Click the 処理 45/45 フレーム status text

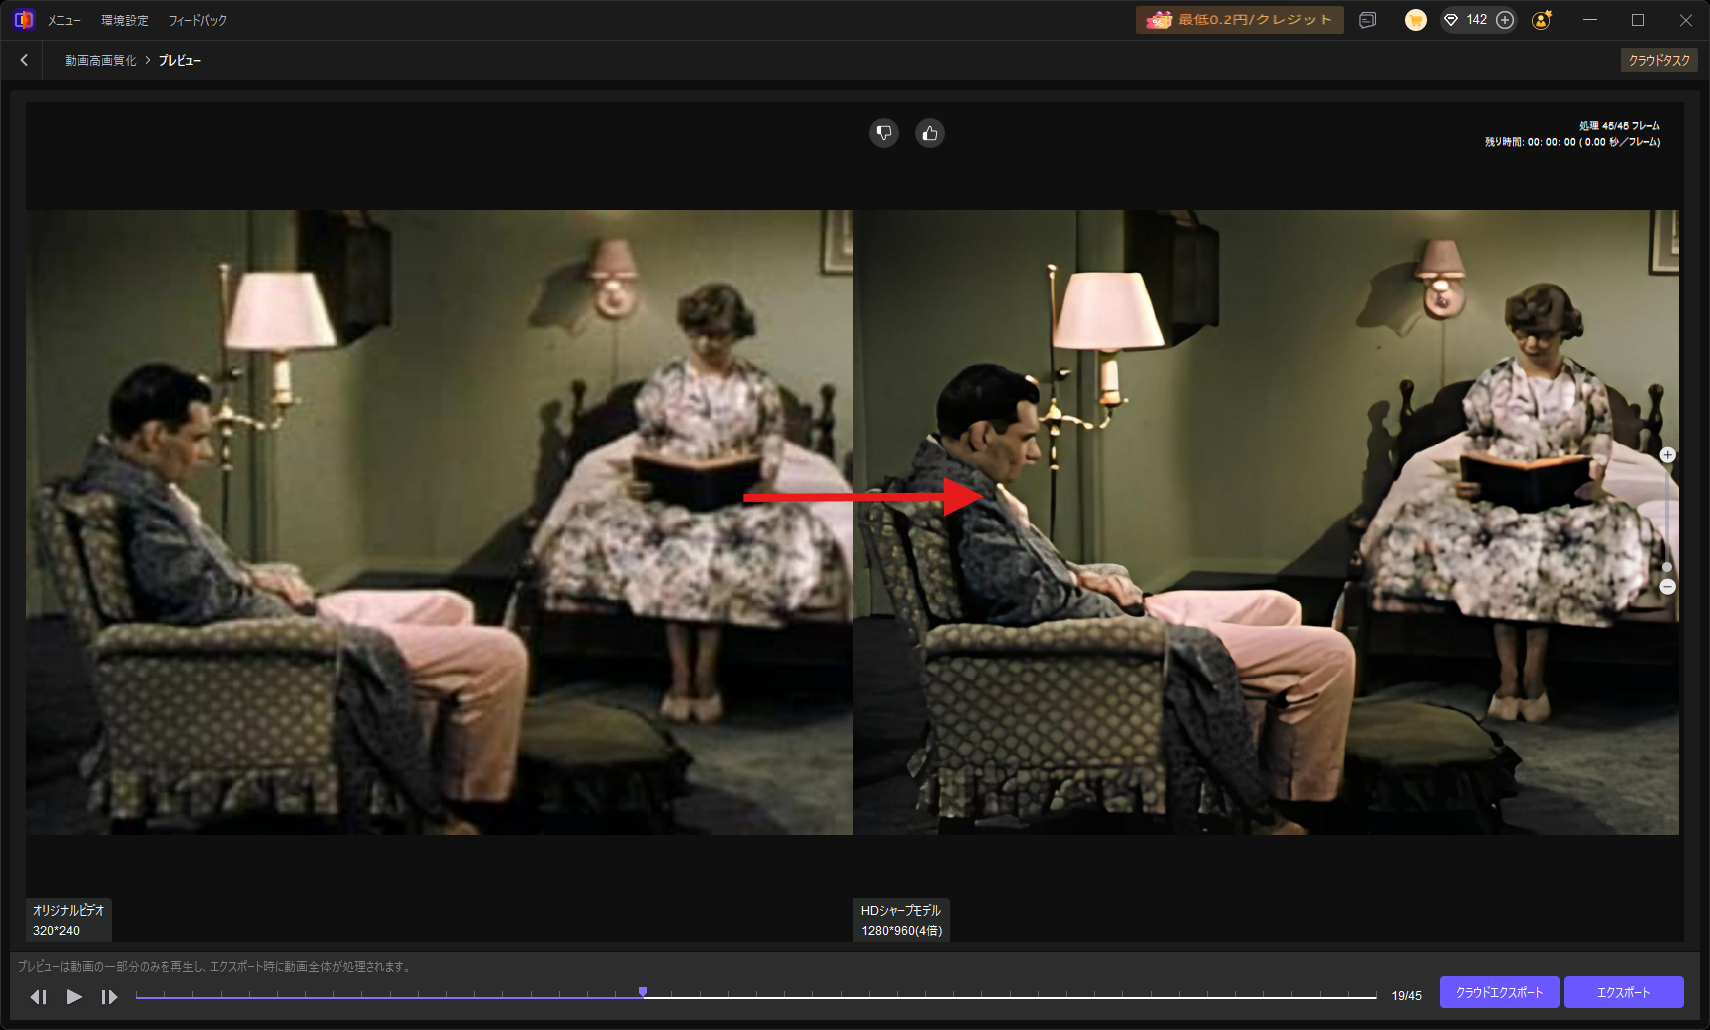(1619, 126)
